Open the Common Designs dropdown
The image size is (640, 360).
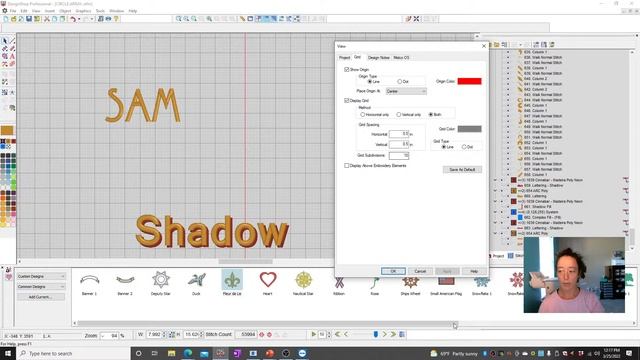[x=41, y=287]
